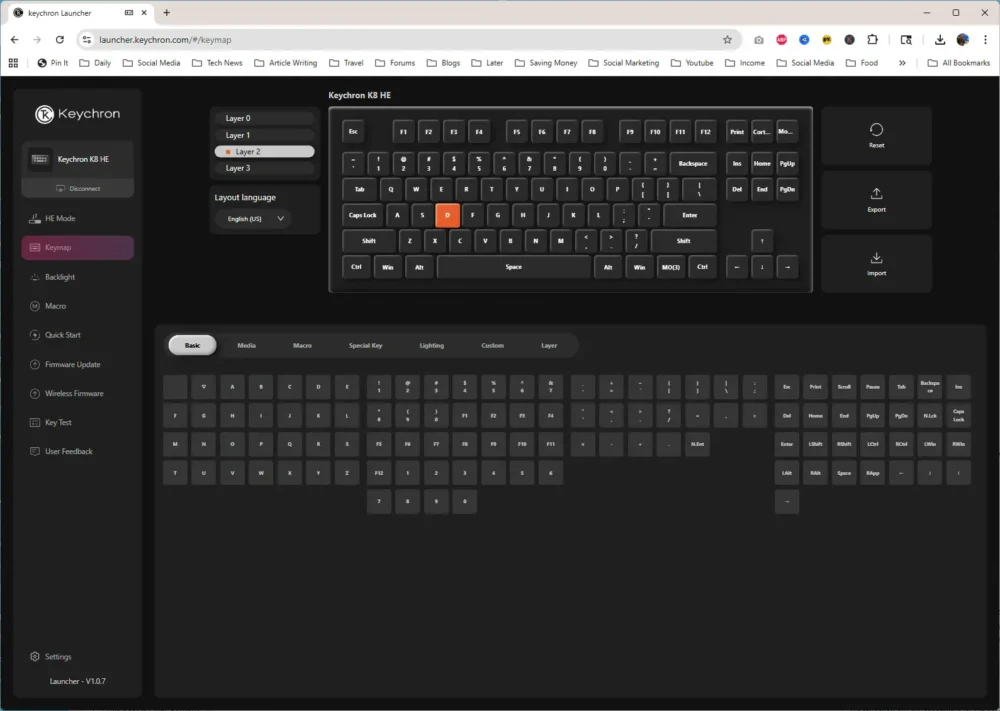Open the browser extensions puzzle icon

(872, 40)
